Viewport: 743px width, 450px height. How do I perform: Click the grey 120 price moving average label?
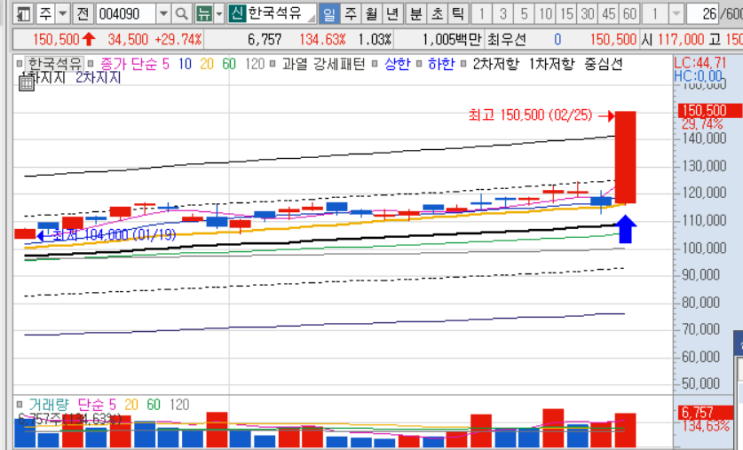tap(254, 63)
